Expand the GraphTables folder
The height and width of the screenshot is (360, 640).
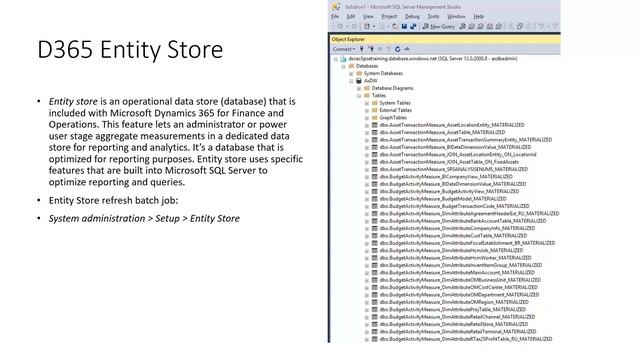tap(367, 118)
